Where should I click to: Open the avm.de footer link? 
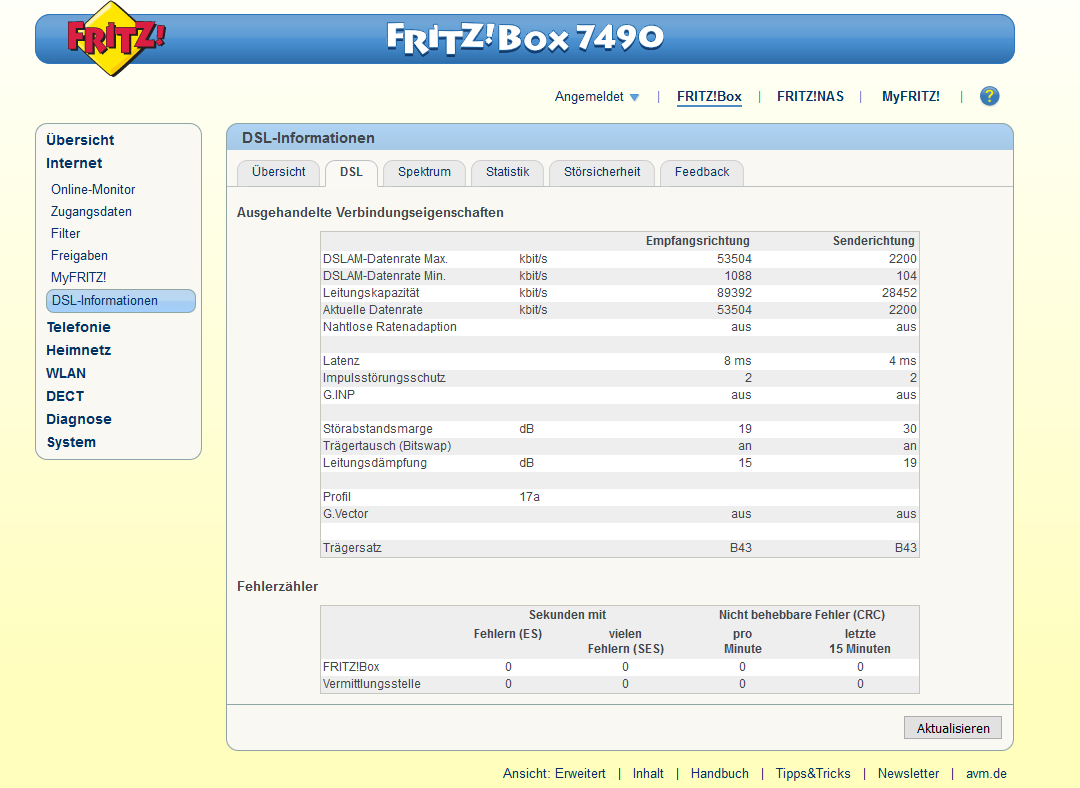[x=986, y=774]
